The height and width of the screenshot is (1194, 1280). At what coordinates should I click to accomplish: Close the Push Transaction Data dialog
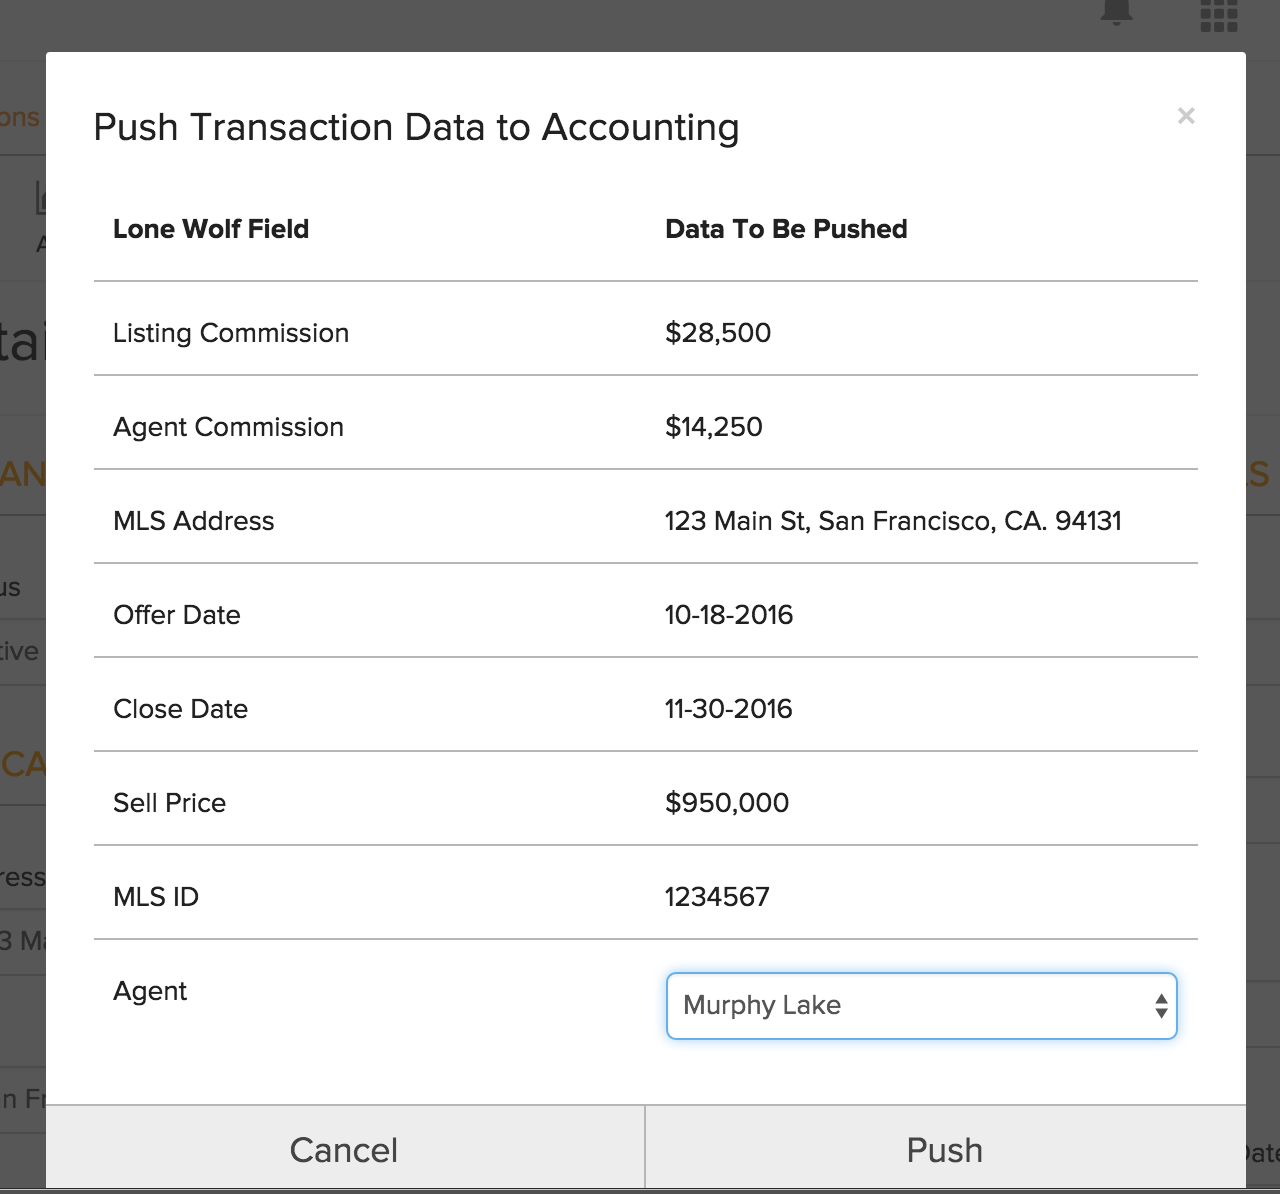click(1186, 116)
